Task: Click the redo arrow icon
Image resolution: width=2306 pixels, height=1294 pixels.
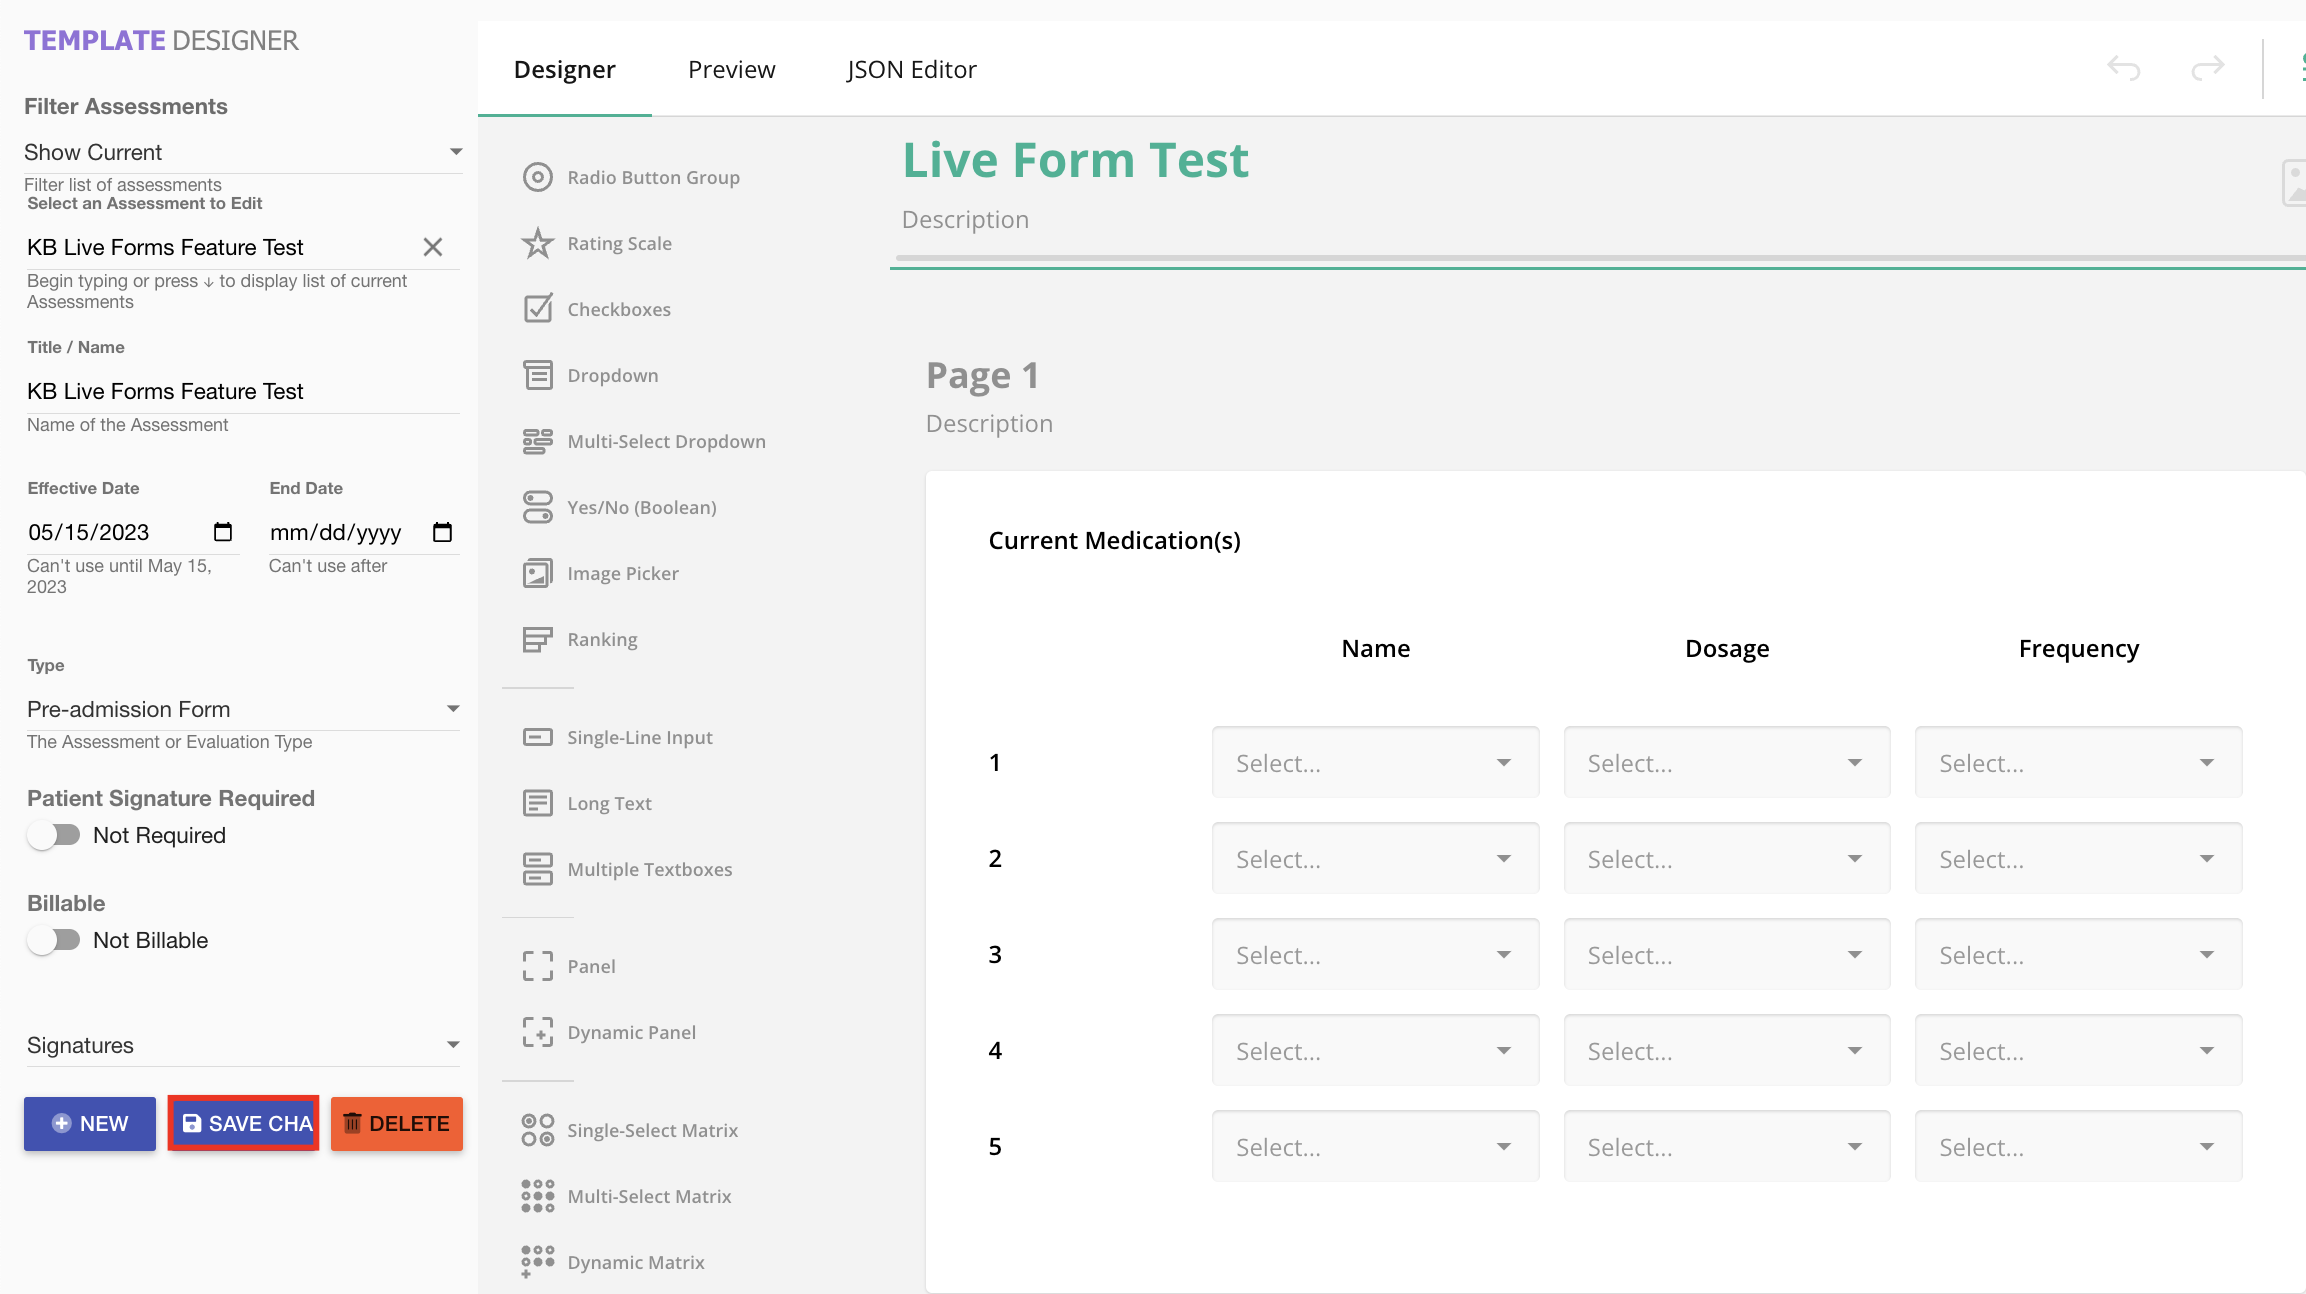Action: tap(2207, 68)
